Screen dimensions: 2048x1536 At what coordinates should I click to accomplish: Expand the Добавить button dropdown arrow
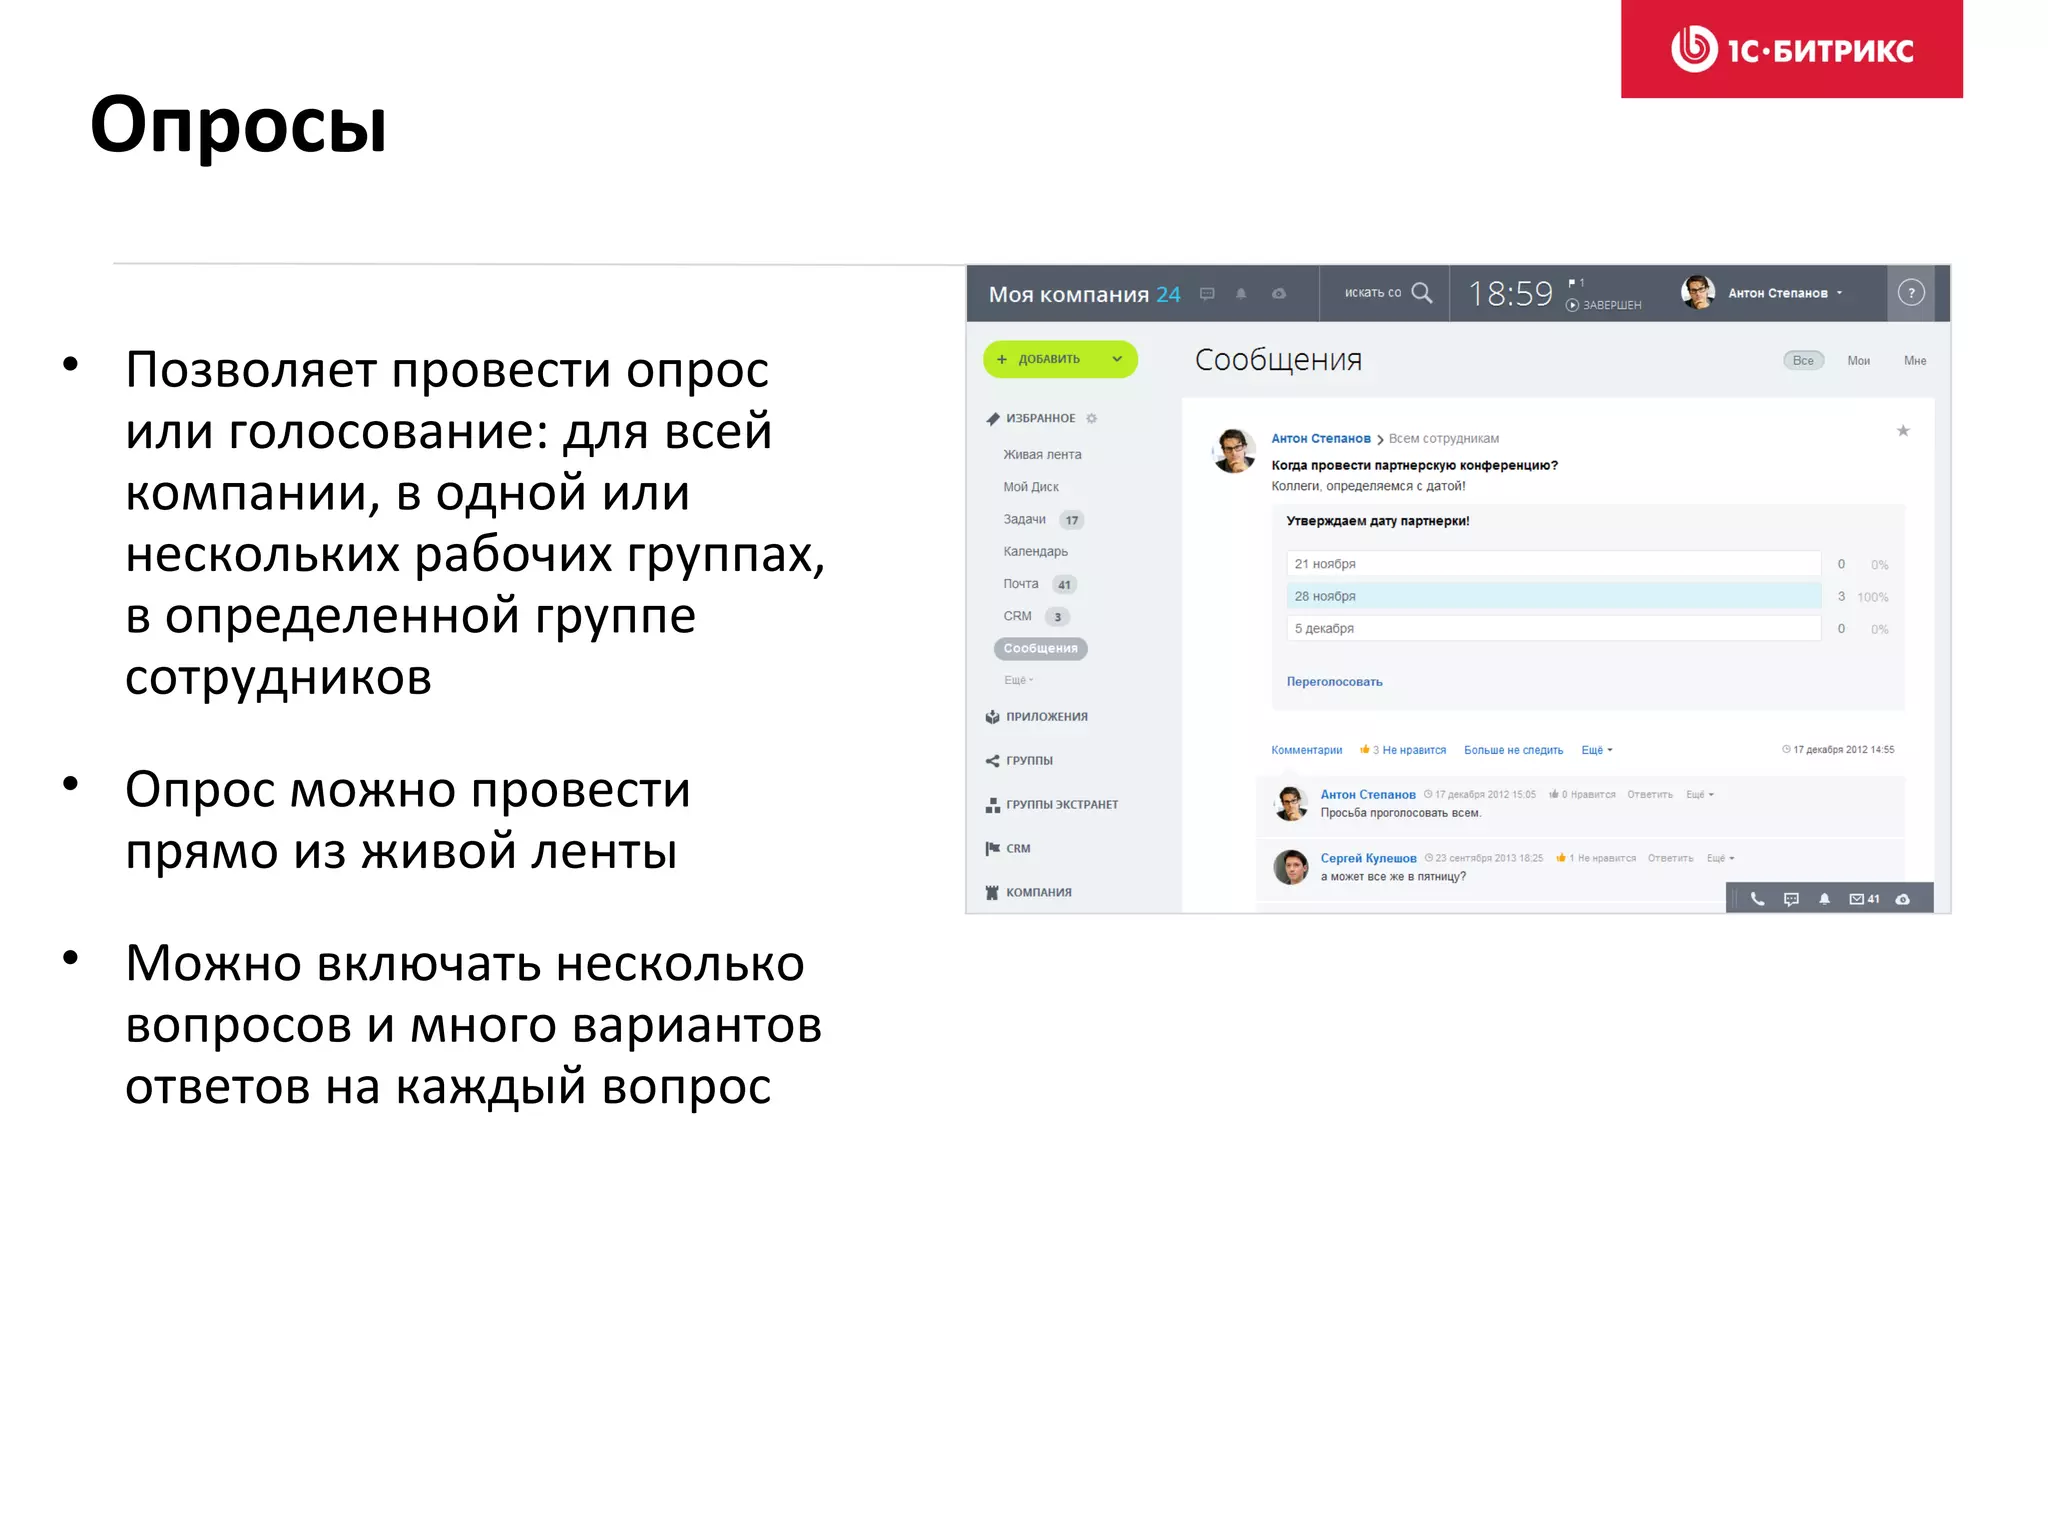click(x=1117, y=359)
